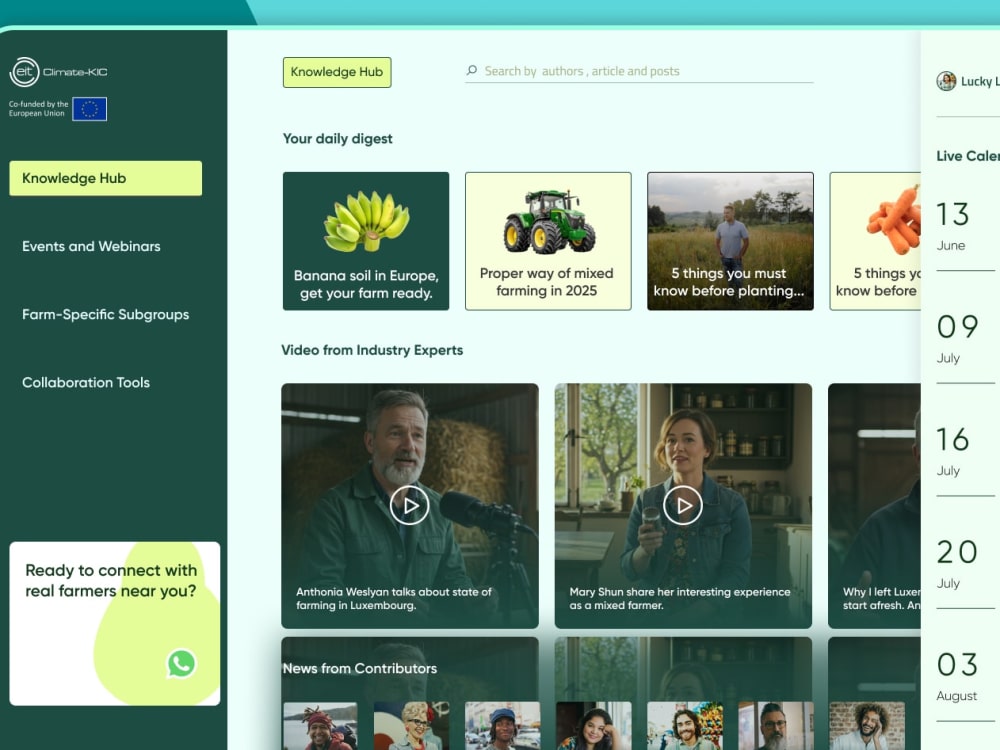Select Knowledge Hub in the sidebar
Screen dimensions: 1000x750
106,178
